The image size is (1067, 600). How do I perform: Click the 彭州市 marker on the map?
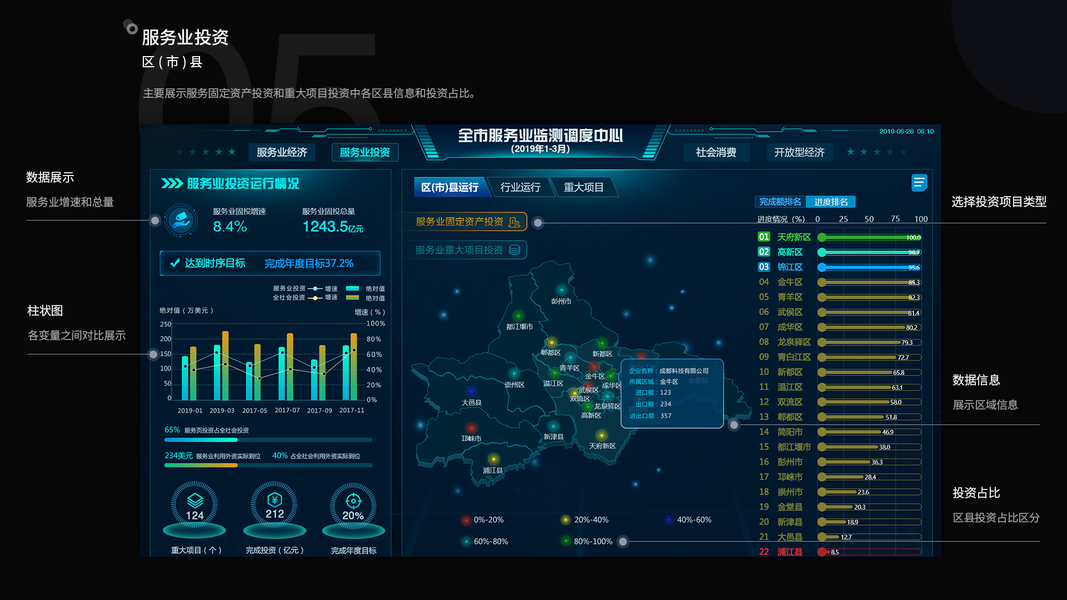pyautogui.click(x=561, y=290)
